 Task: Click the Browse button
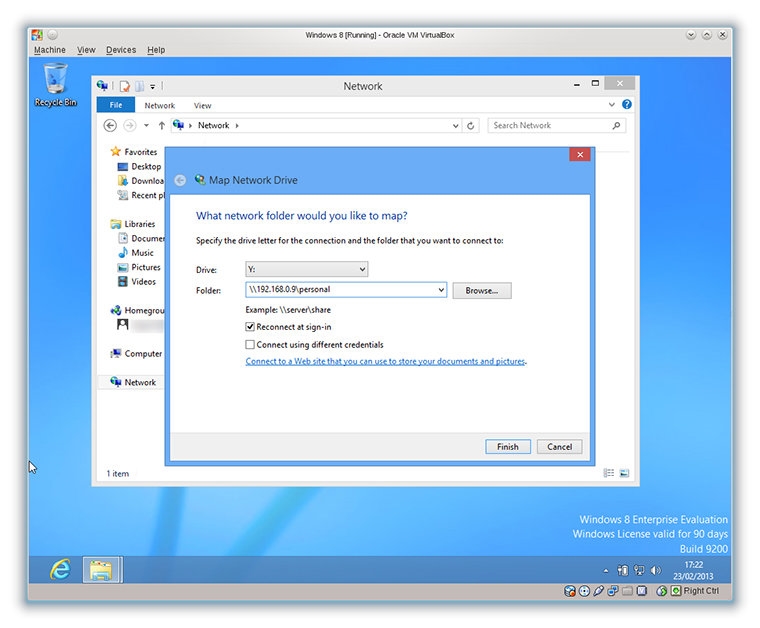pyautogui.click(x=482, y=290)
